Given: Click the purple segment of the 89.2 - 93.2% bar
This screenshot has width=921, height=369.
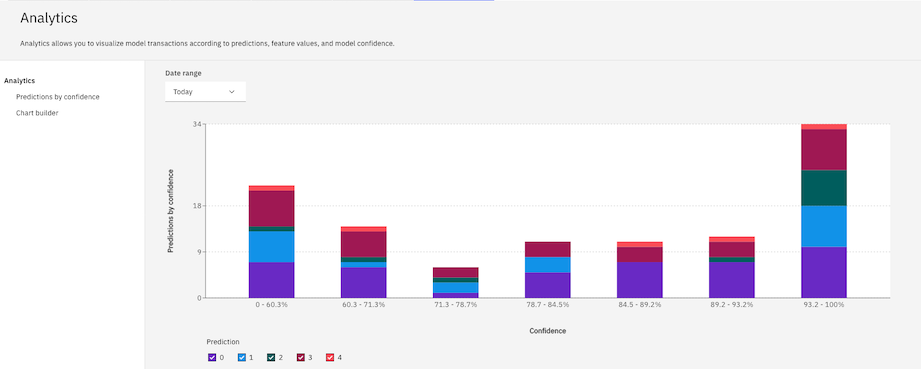Looking at the screenshot, I should [x=732, y=280].
